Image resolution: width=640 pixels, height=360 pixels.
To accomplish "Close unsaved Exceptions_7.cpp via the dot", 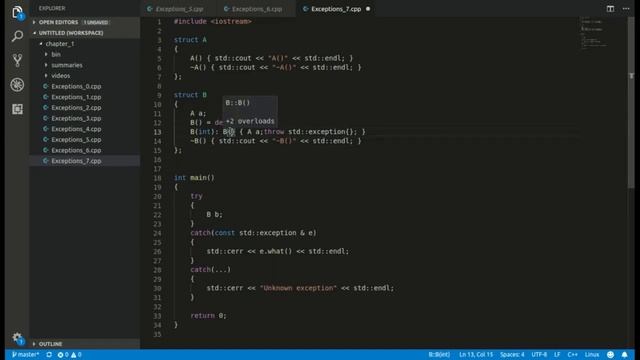I will point(368,9).
